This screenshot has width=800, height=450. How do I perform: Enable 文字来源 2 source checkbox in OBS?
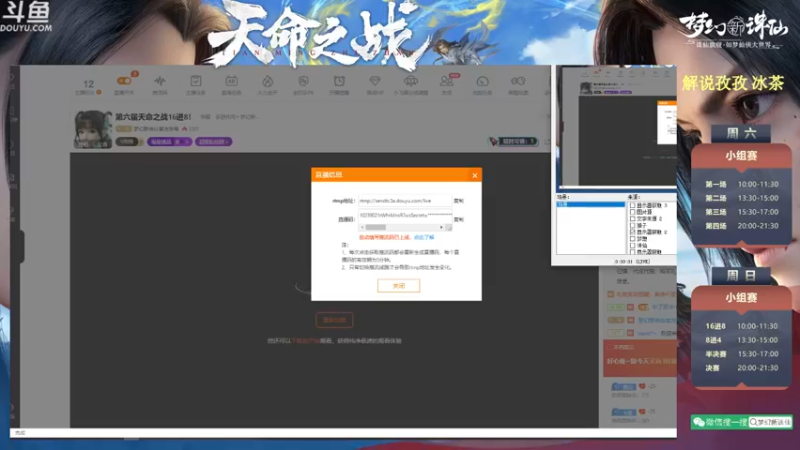(x=632, y=218)
